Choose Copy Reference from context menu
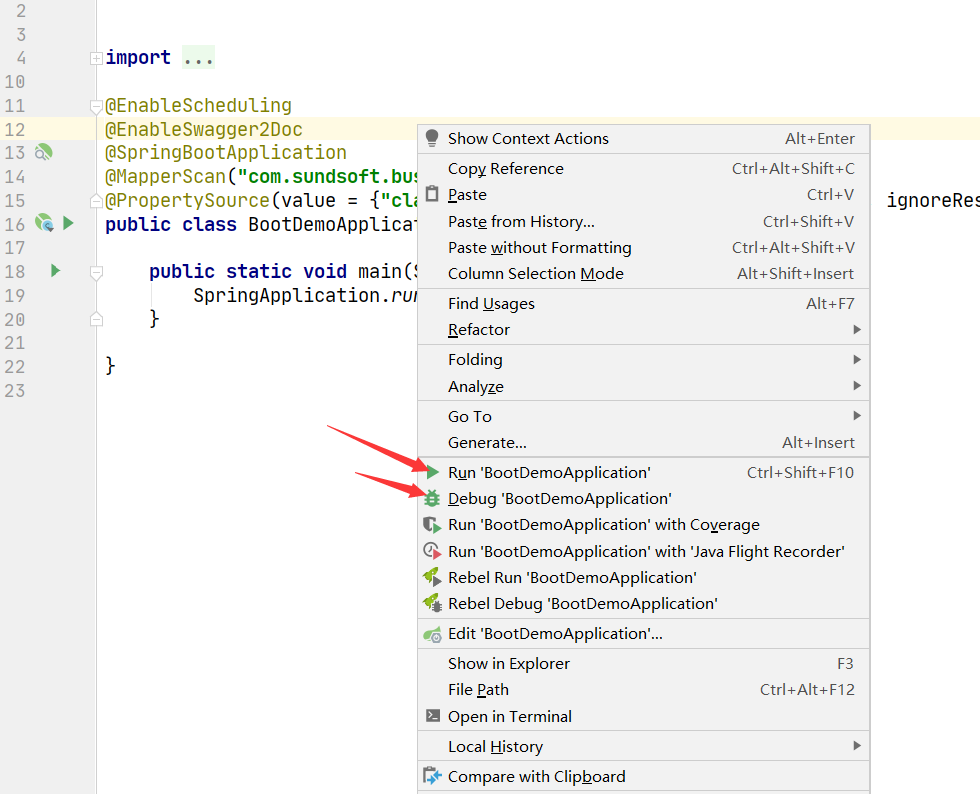This screenshot has width=980, height=794. coord(644,169)
